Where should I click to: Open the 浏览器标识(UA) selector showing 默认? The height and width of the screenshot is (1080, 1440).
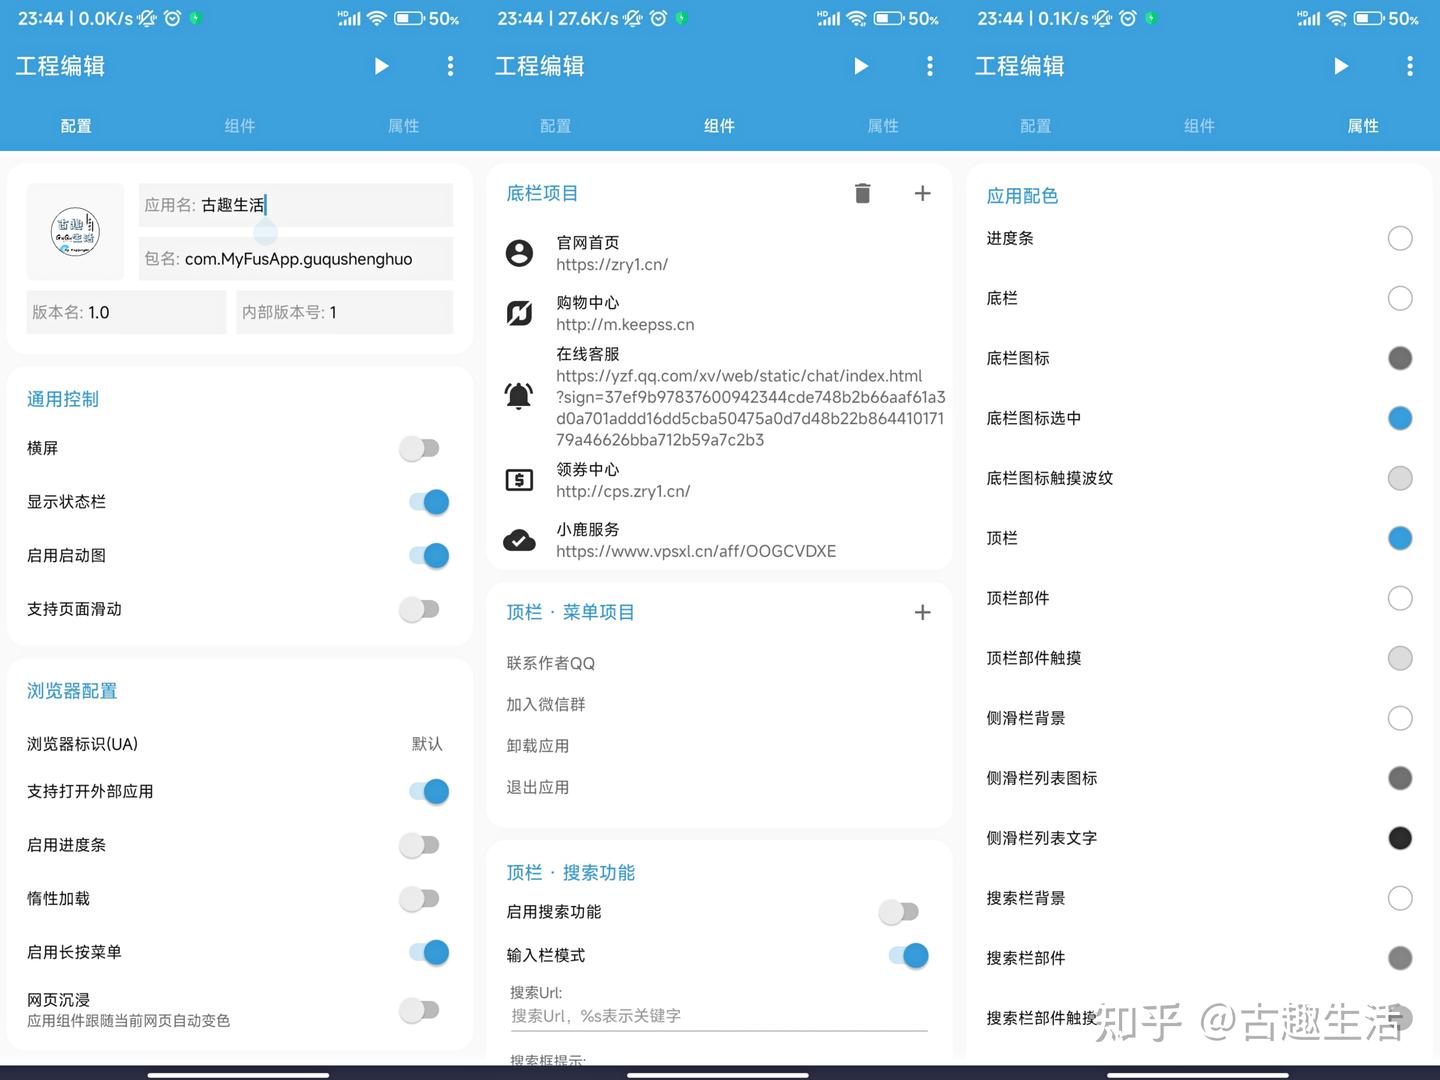(426, 744)
